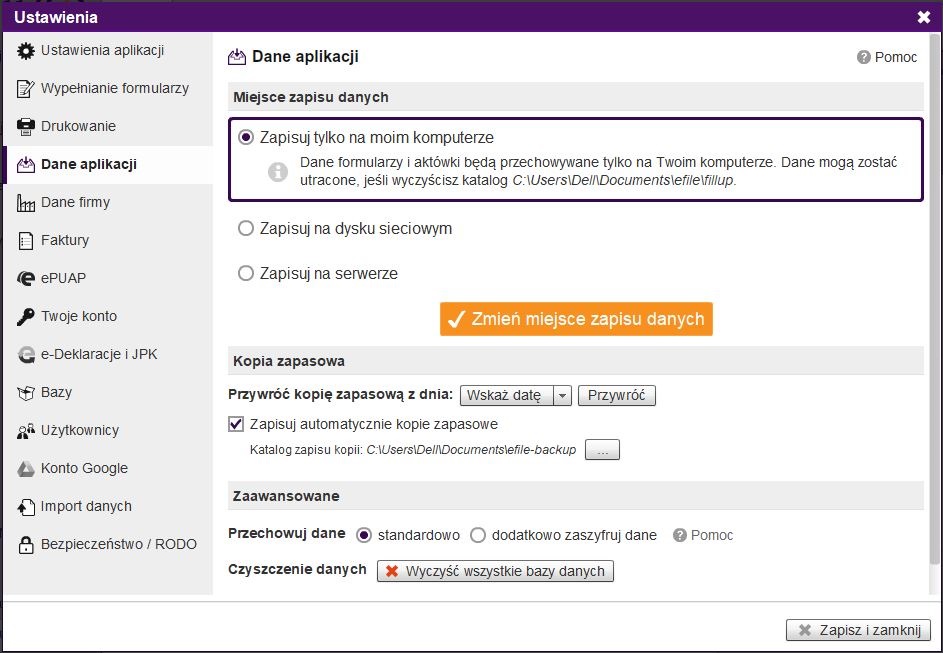943x653 pixels.
Task: Click the ePUAP logo icon
Action: (x=26, y=278)
